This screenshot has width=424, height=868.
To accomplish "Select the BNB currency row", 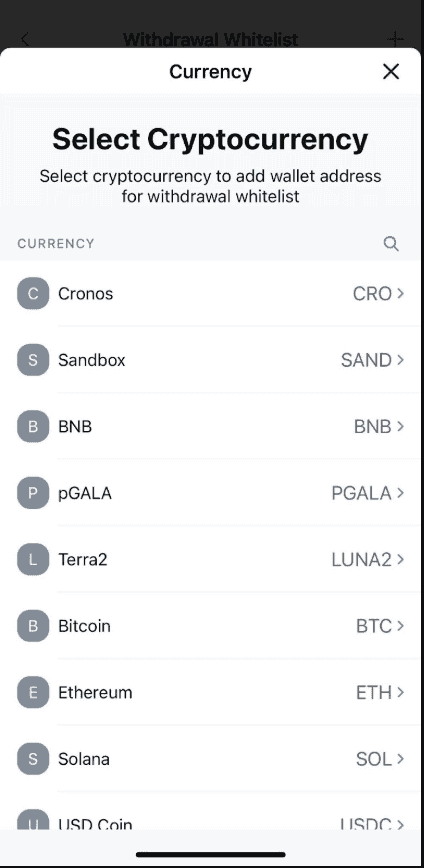I will coord(212,426).
